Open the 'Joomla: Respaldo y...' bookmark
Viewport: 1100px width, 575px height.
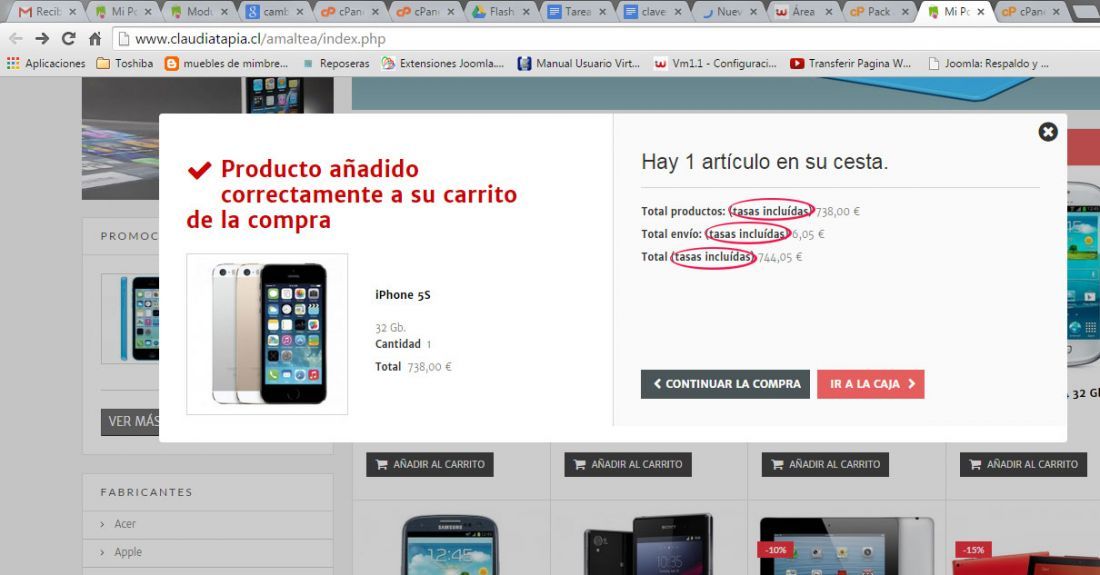(x=988, y=63)
